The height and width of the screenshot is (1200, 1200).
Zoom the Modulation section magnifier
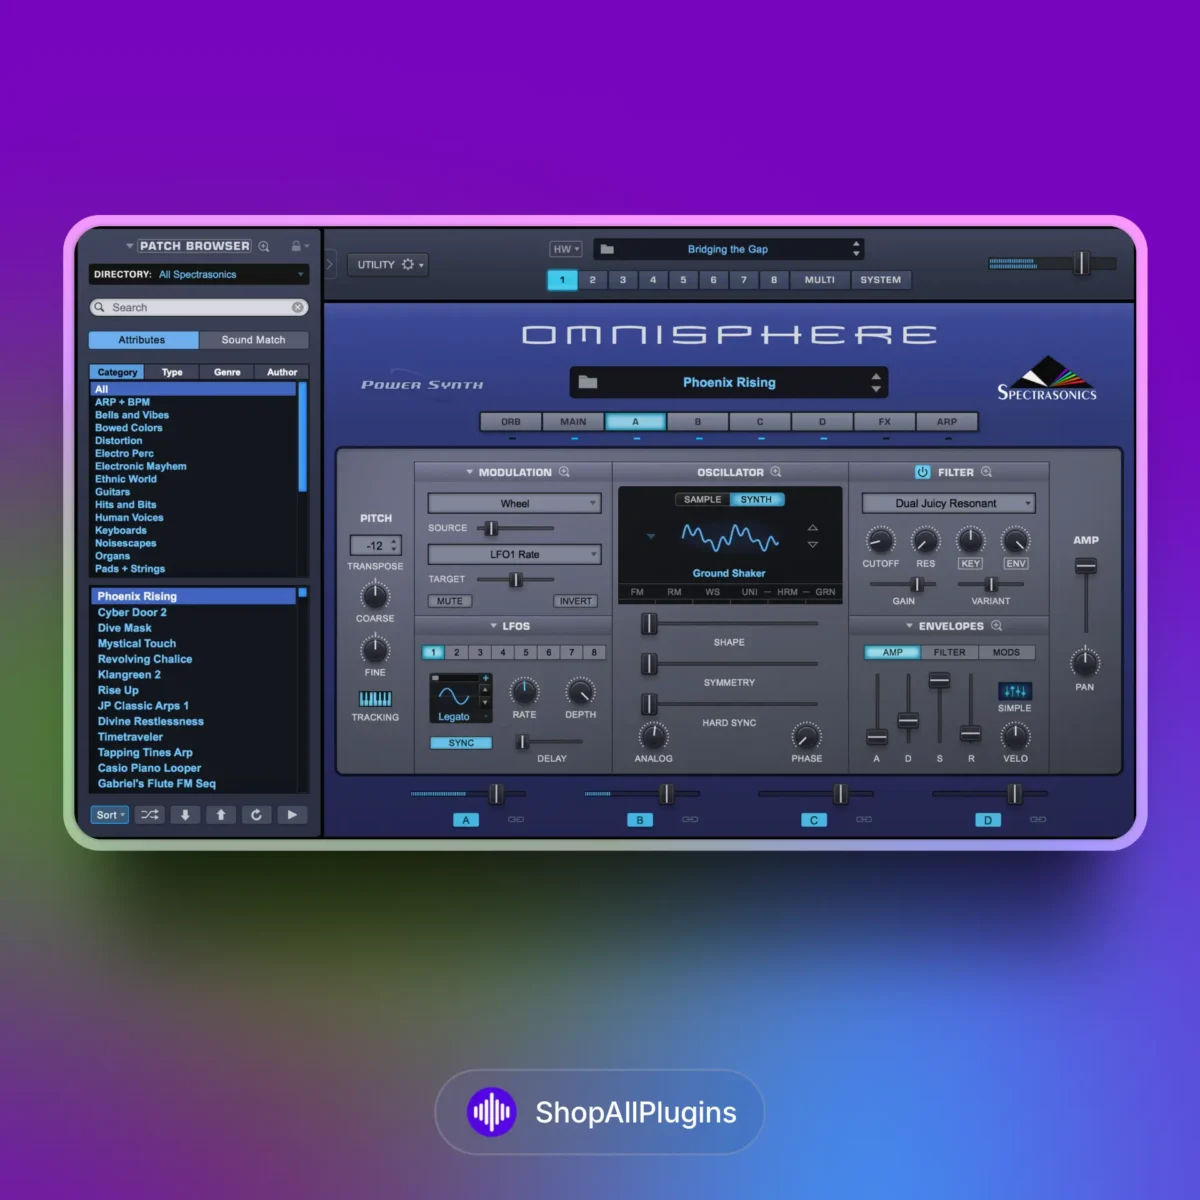pos(564,472)
